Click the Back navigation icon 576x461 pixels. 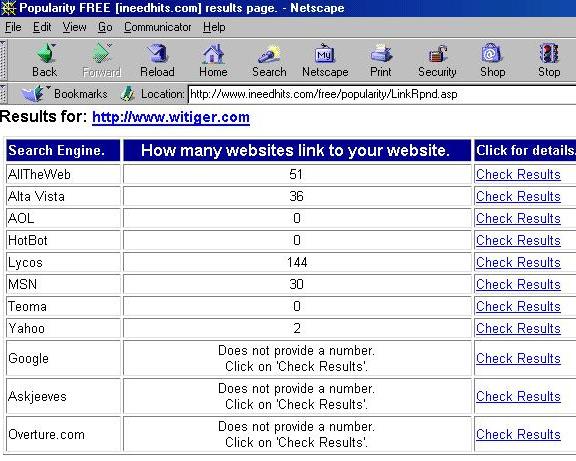(x=45, y=54)
